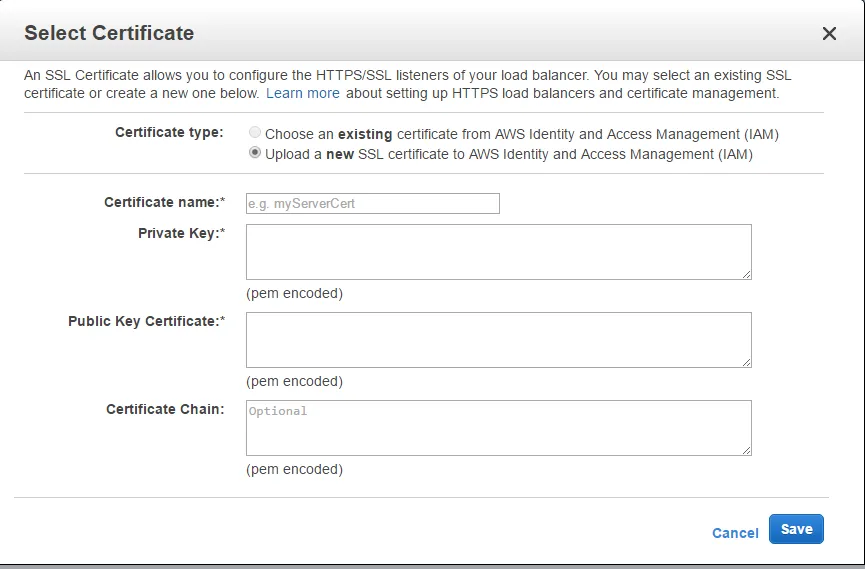Click inside the Public Key Certificate box
The width and height of the screenshot is (865, 569).
point(498,339)
